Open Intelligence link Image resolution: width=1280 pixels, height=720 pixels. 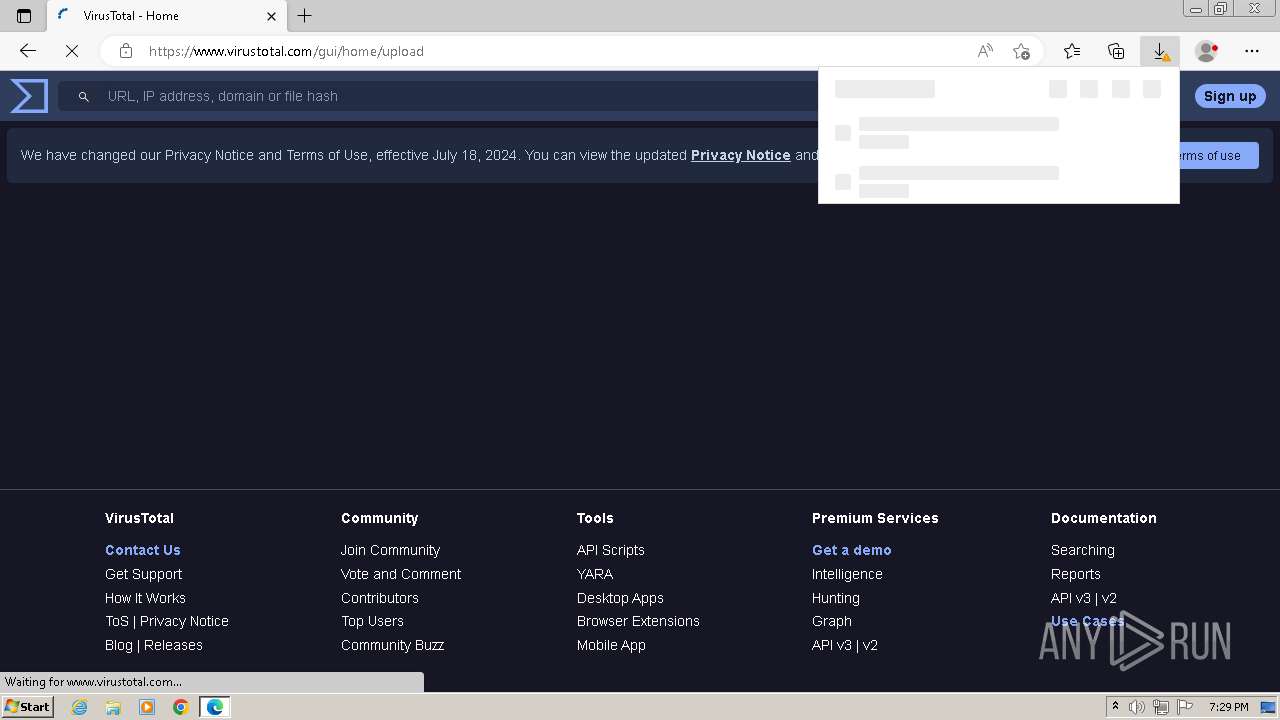(847, 574)
